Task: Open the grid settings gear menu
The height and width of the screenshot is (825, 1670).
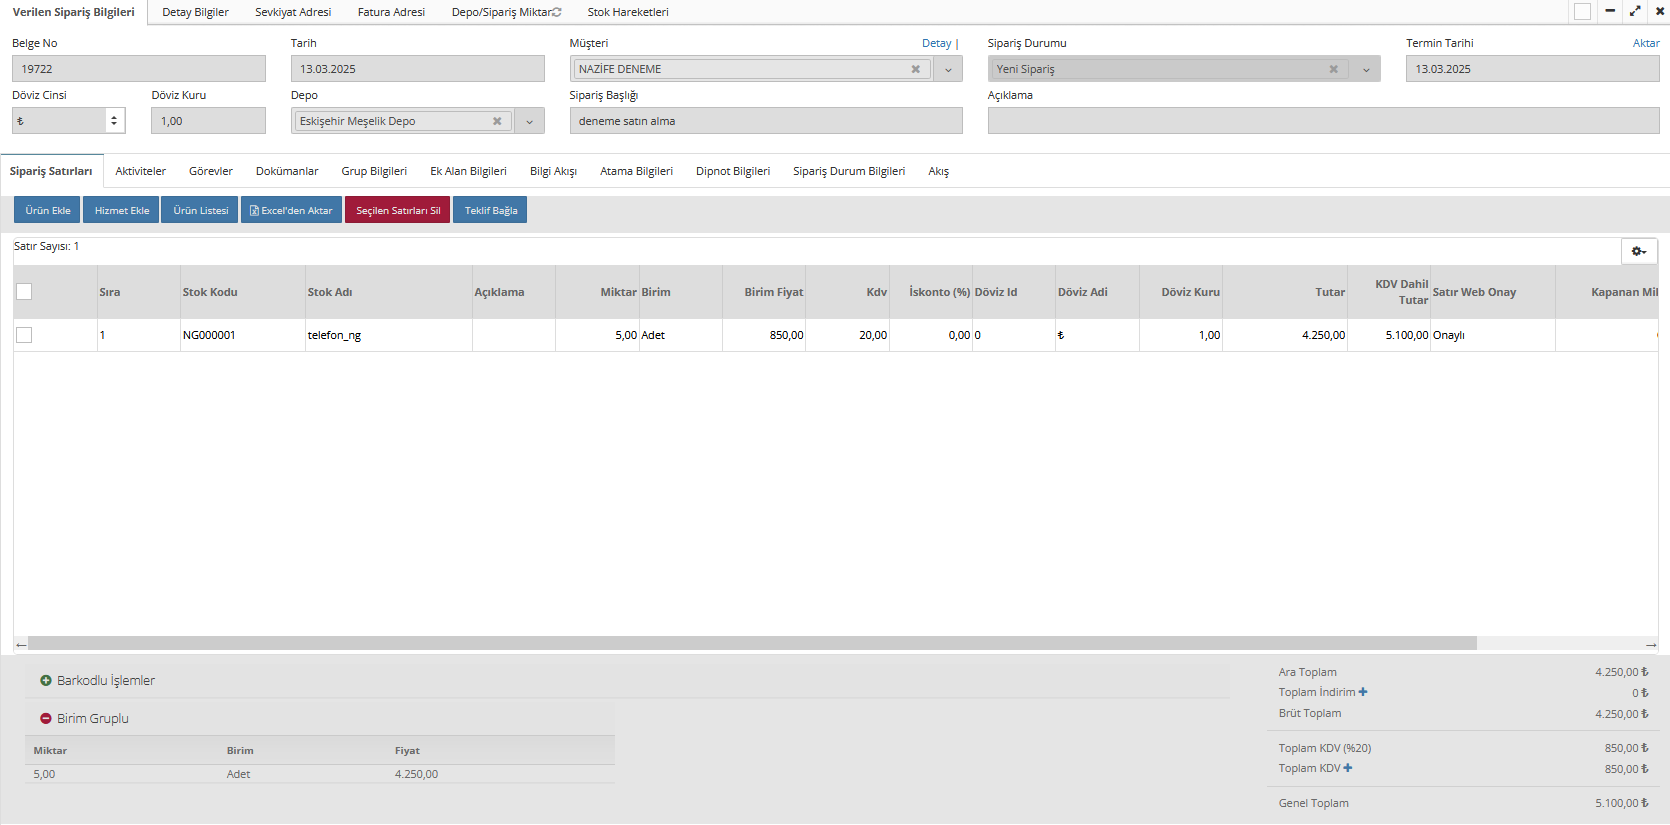Action: click(1638, 251)
